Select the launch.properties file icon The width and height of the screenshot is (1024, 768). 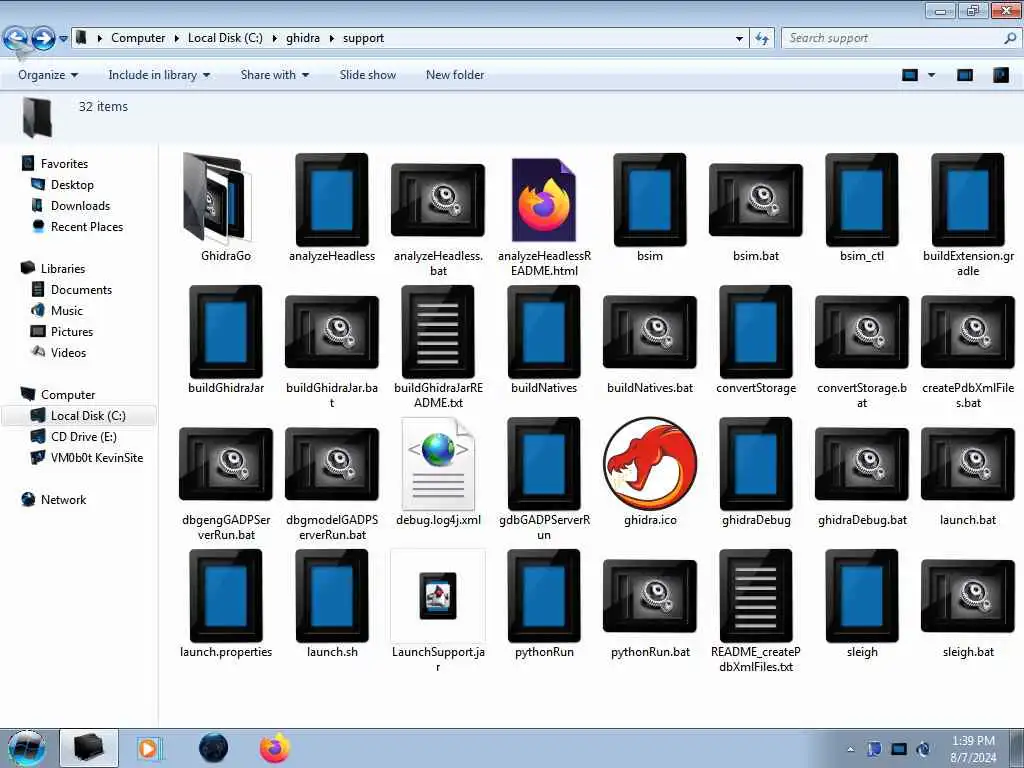[x=226, y=596]
